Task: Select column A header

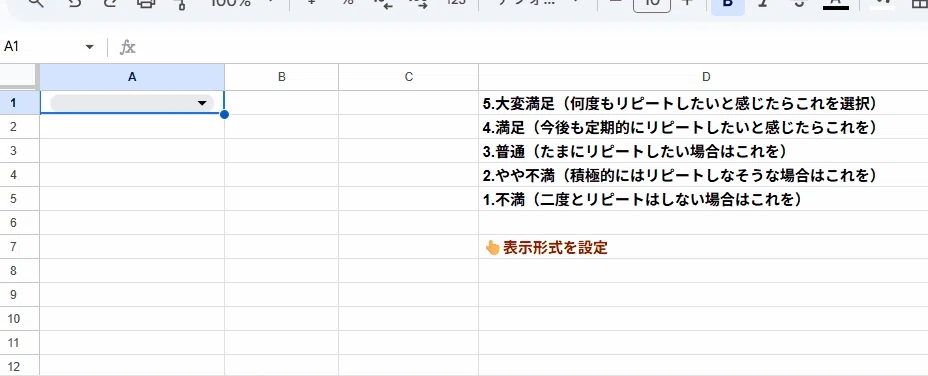Action: point(132,77)
